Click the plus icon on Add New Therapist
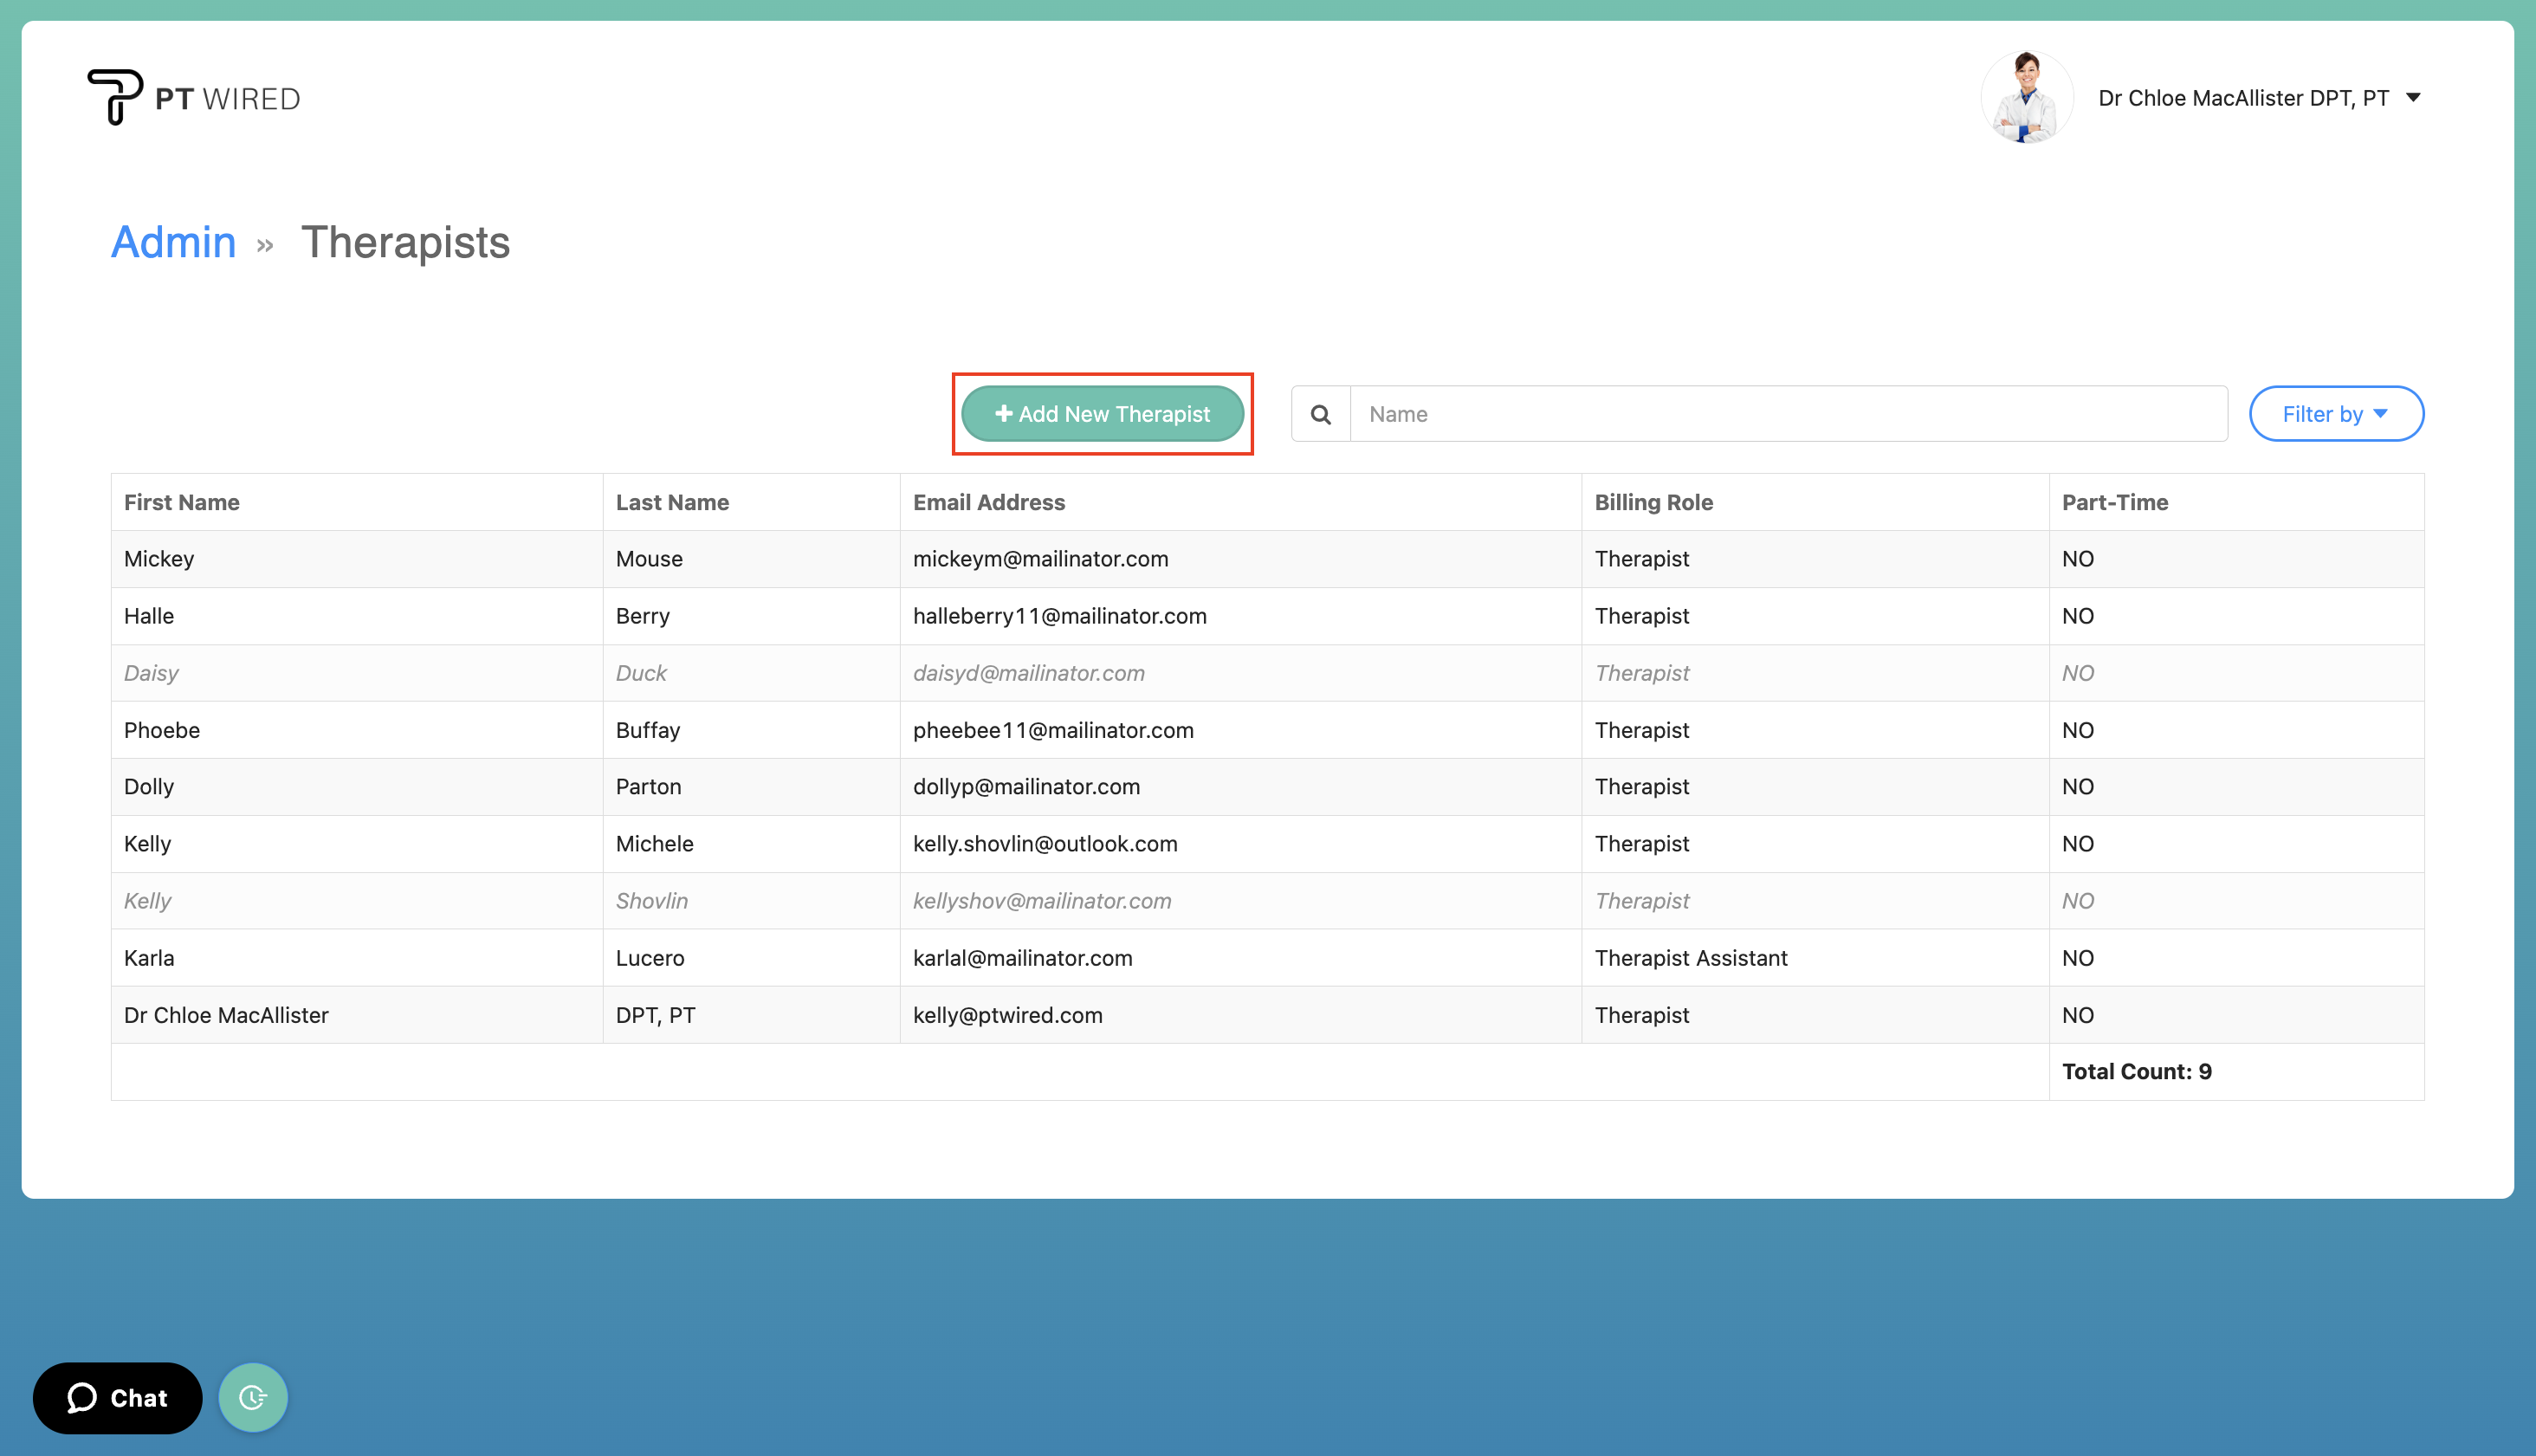Screen dimensions: 2536x1456 coord(1003,413)
